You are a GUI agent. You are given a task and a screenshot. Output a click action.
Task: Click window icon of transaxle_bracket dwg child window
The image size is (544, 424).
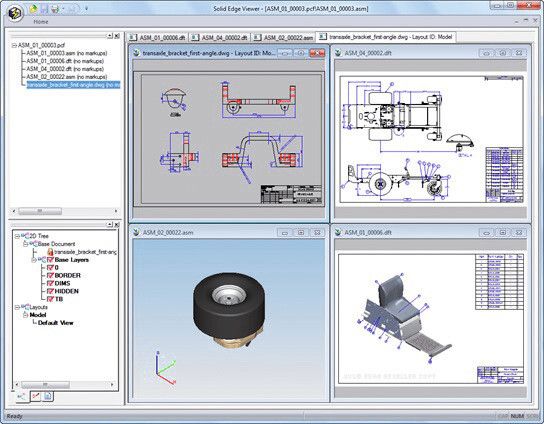[136, 53]
